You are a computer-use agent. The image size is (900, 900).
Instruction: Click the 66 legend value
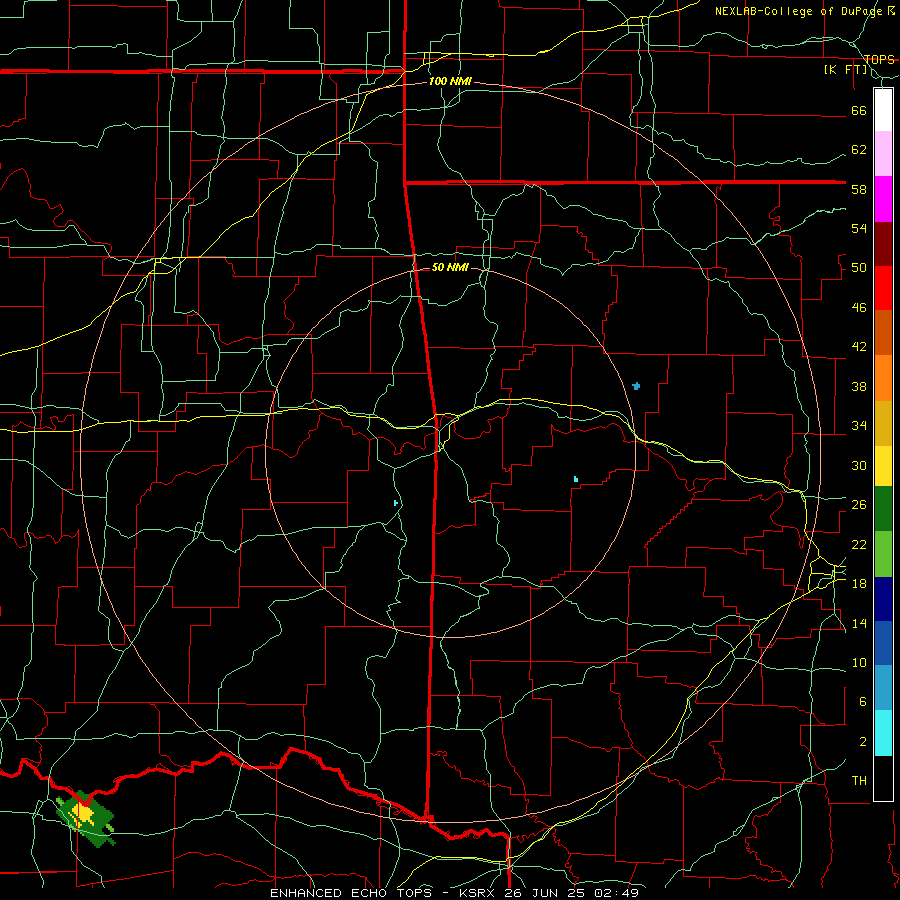(x=859, y=111)
